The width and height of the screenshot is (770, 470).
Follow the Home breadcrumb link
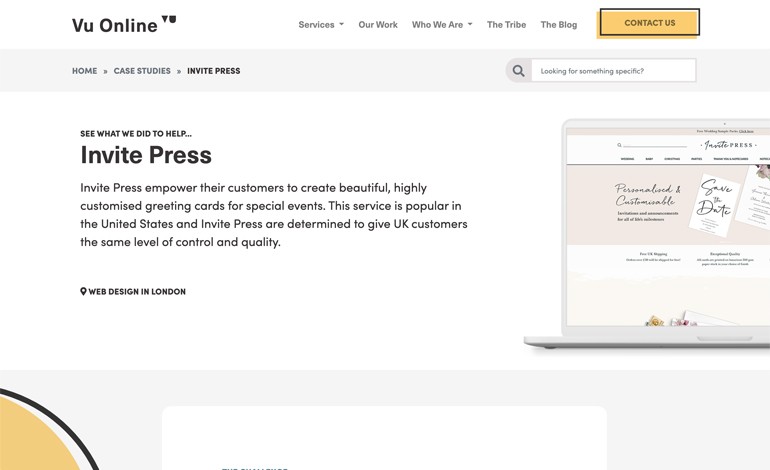click(x=84, y=71)
